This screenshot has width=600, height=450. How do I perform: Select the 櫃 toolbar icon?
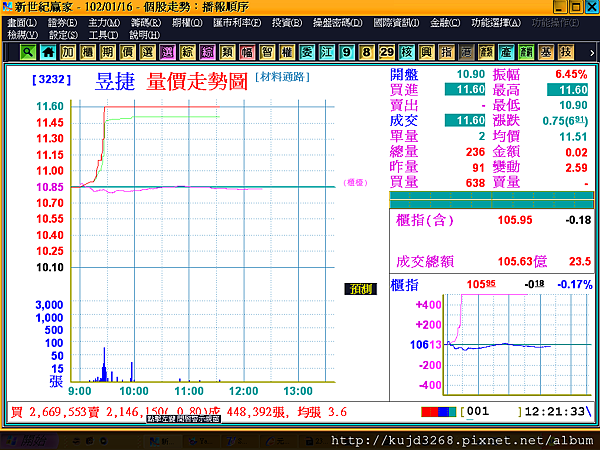[88, 52]
